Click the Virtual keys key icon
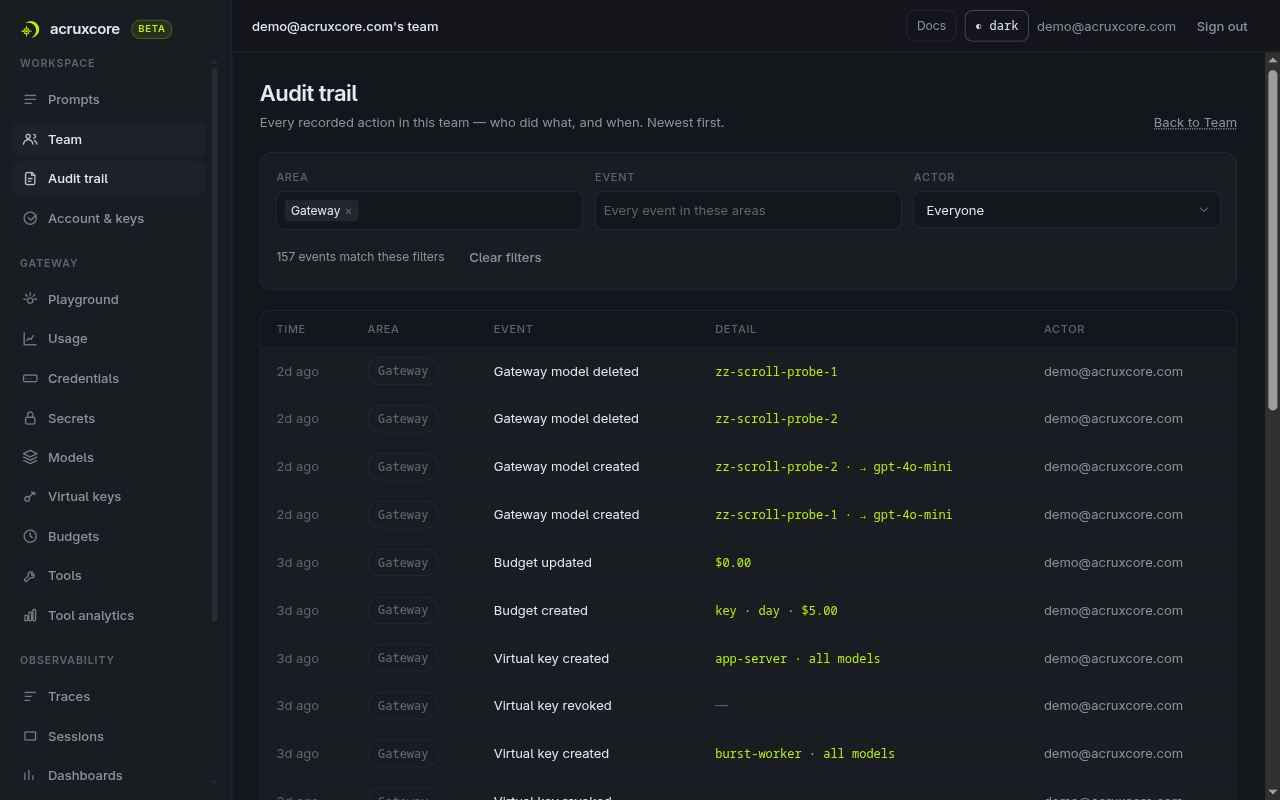The height and width of the screenshot is (800, 1280). coord(30,497)
